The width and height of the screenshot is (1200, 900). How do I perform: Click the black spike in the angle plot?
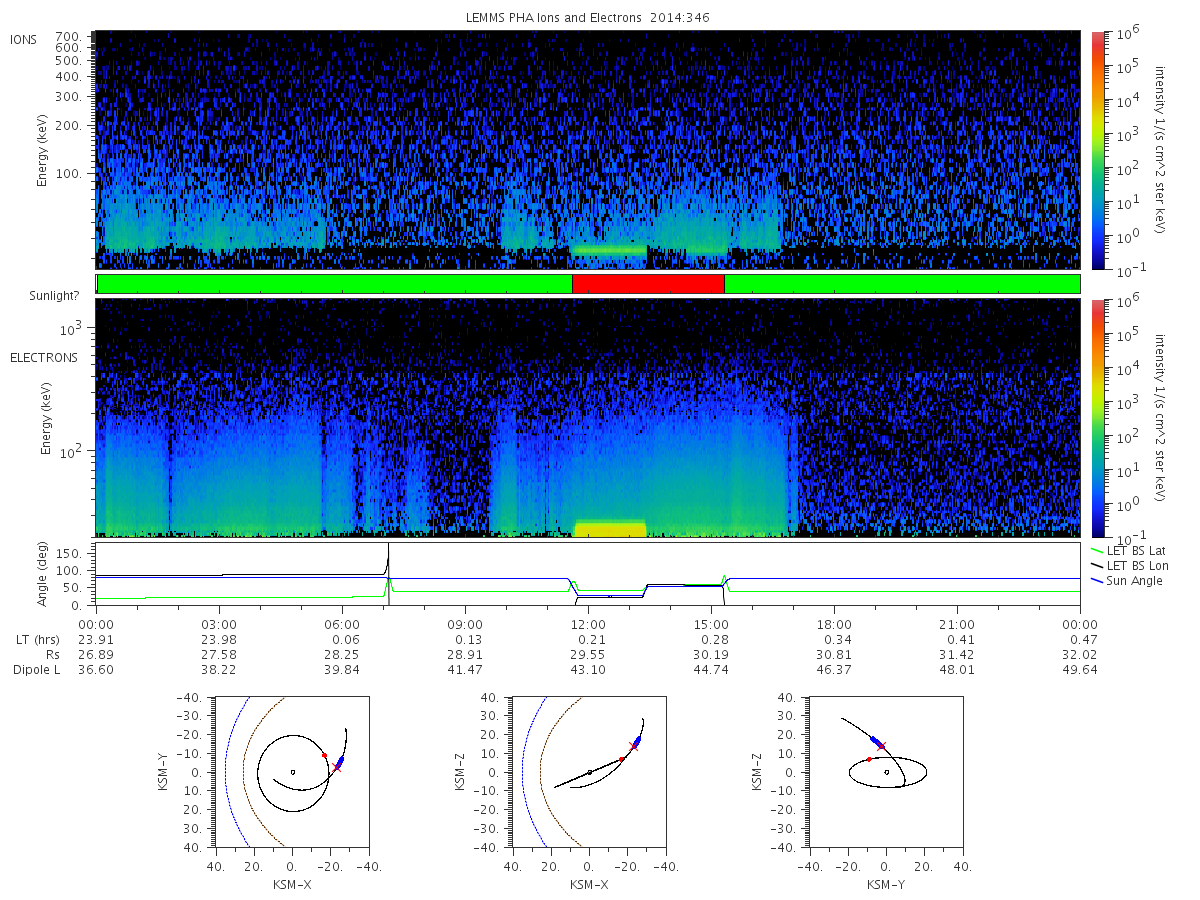(388, 560)
